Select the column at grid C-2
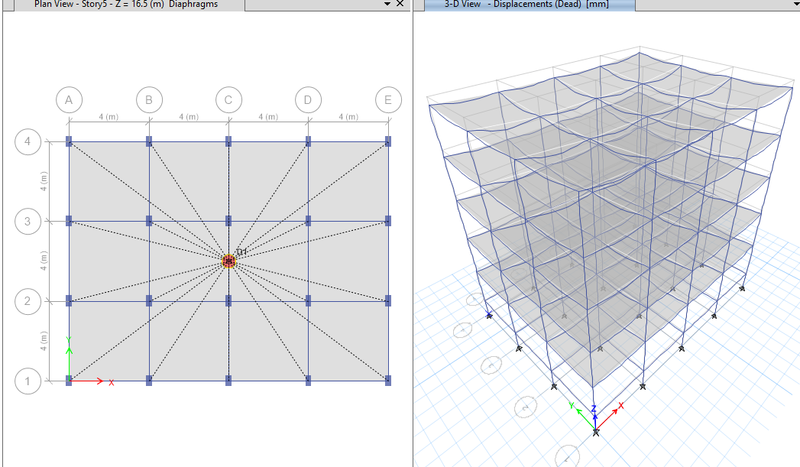The image size is (800, 467). coord(229,301)
